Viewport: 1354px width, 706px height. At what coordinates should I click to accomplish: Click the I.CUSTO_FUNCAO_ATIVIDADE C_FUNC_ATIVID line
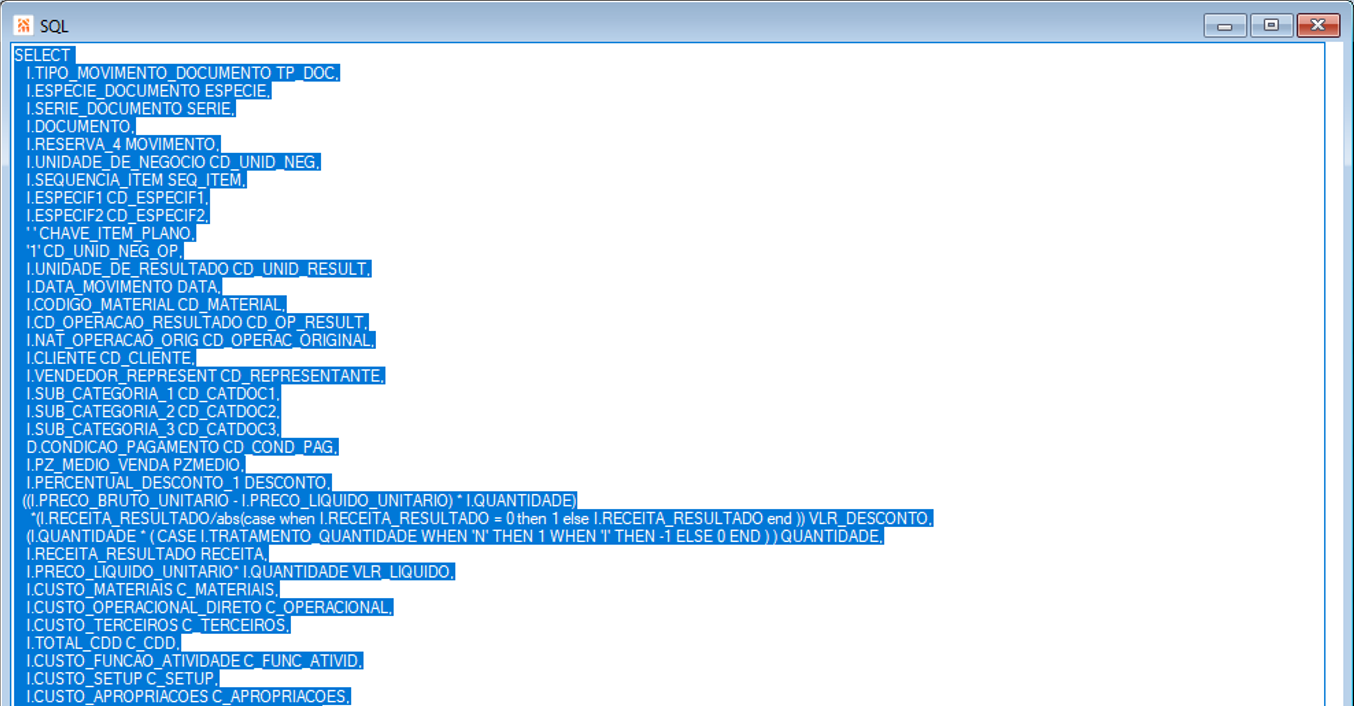point(195,660)
